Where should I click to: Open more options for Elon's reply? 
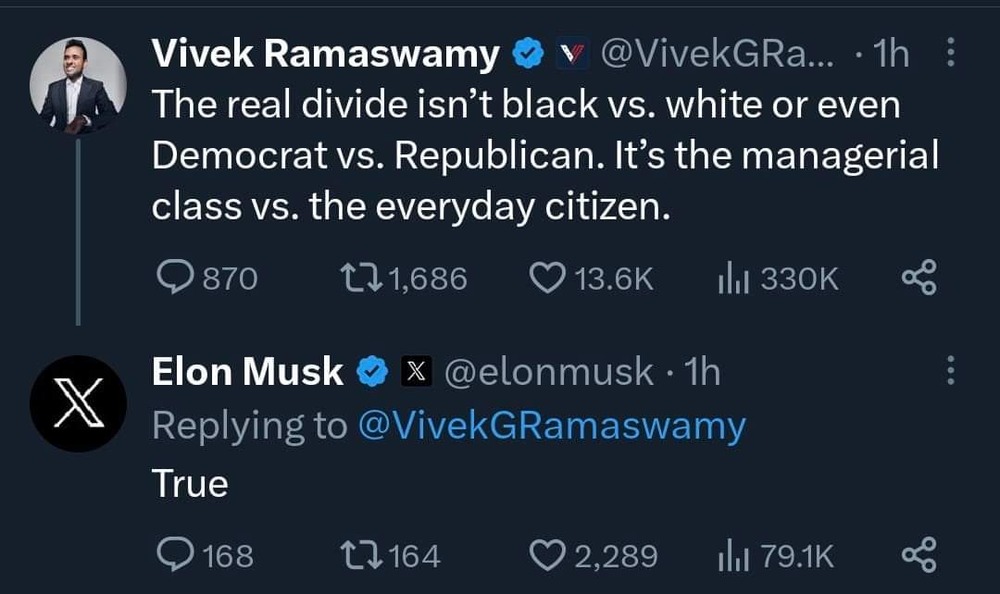pos(949,372)
